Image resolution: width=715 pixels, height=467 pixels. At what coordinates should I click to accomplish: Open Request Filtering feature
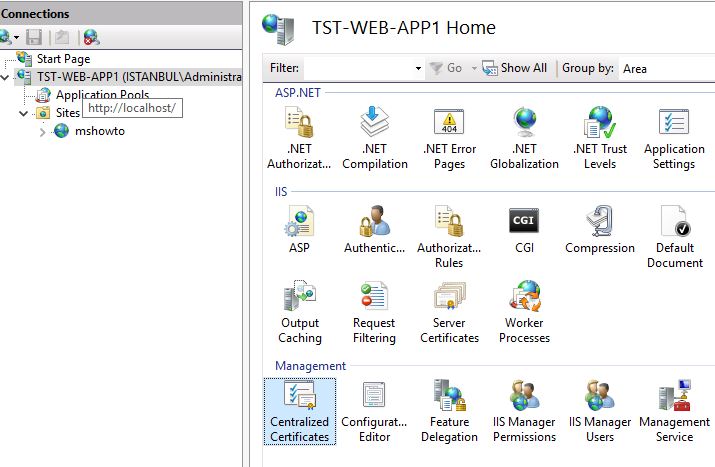pos(374,312)
